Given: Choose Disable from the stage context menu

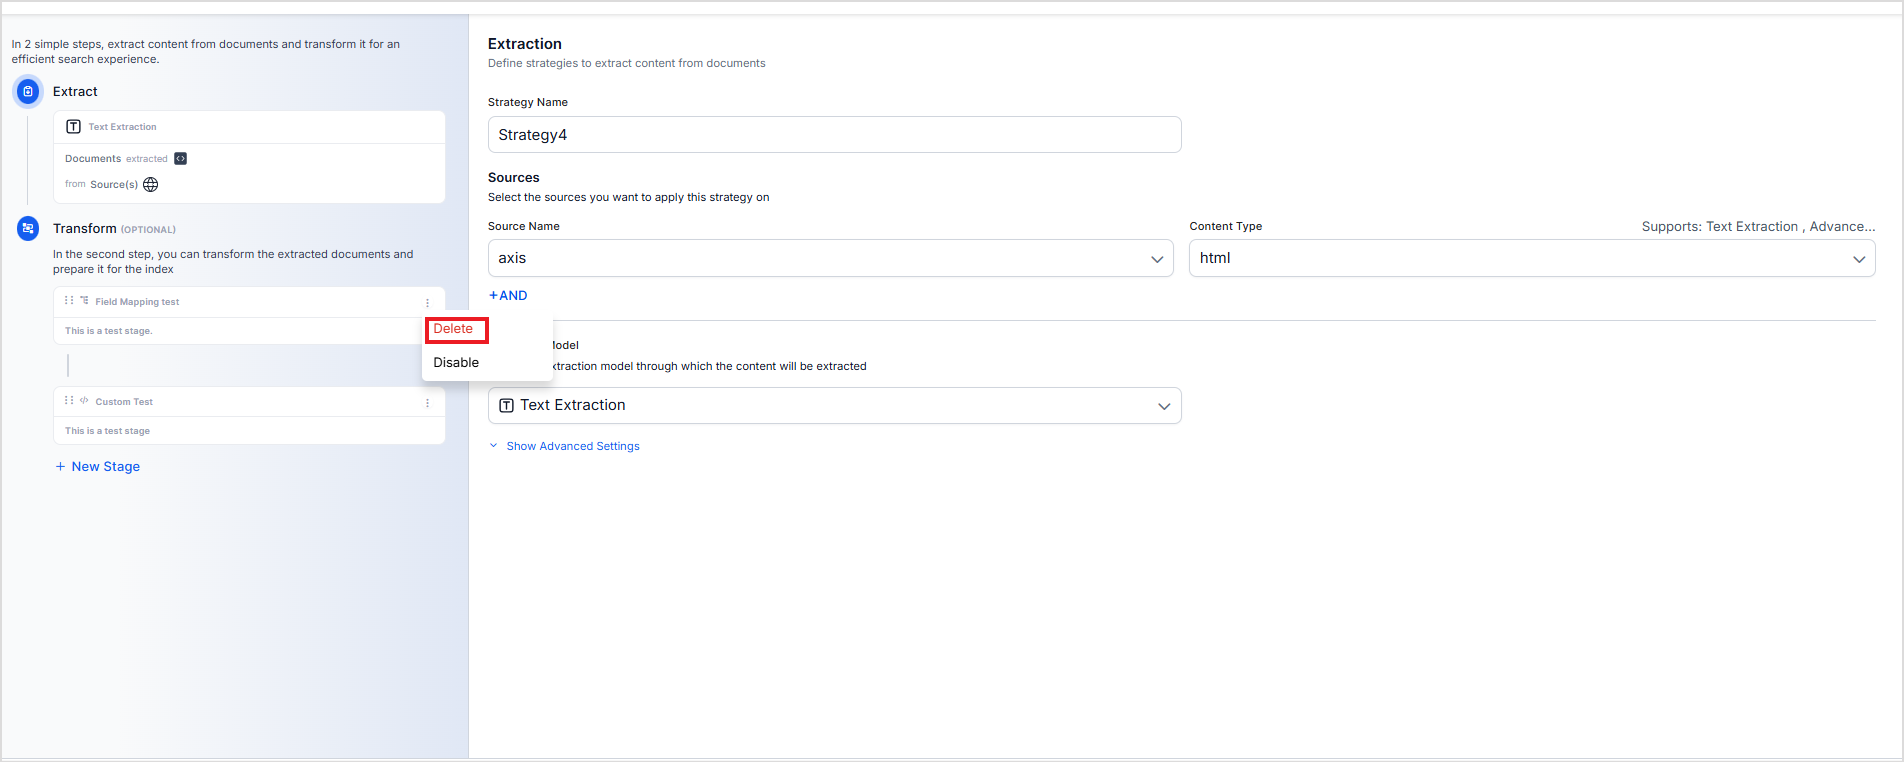Looking at the screenshot, I should [456, 363].
